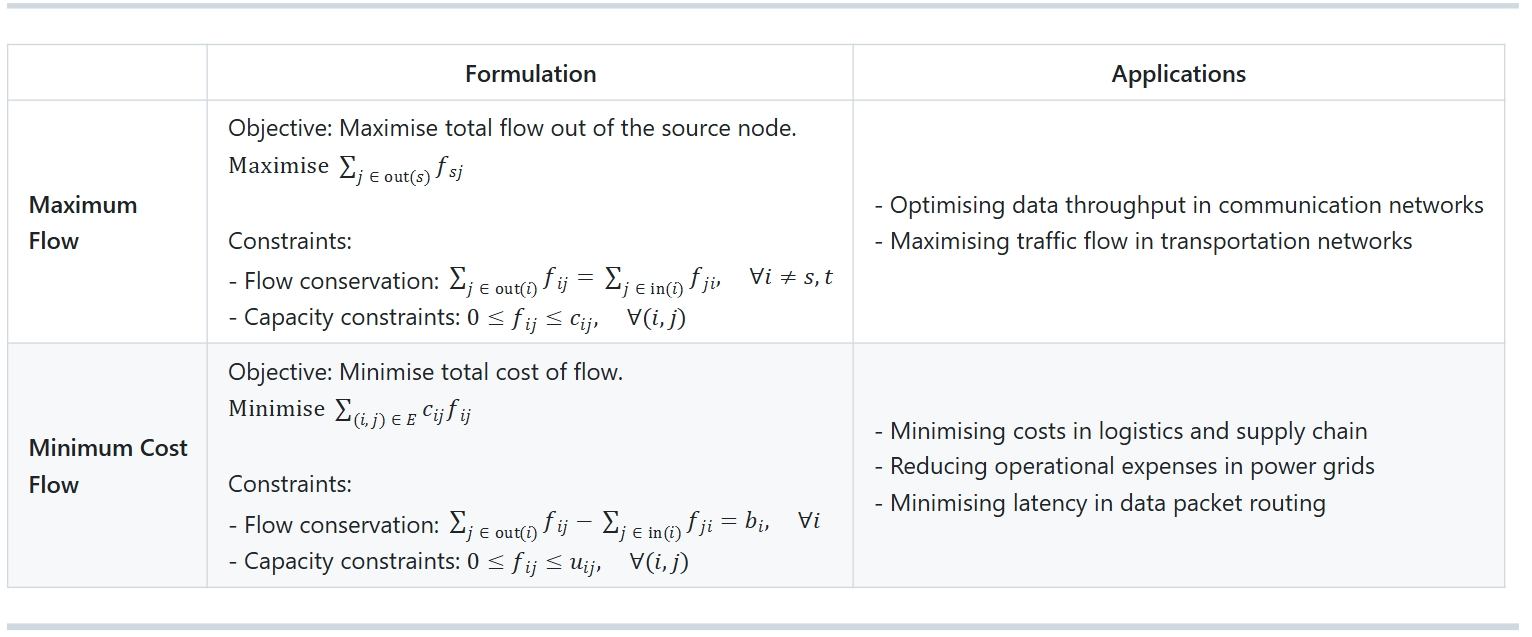Click the Formulation column header
1532x637 pixels.
tap(530, 74)
